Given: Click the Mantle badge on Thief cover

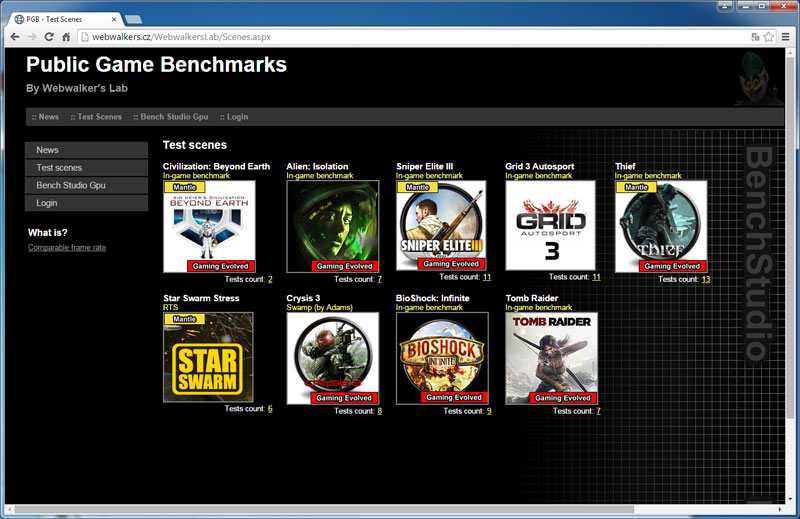Looking at the screenshot, I should click(x=636, y=187).
